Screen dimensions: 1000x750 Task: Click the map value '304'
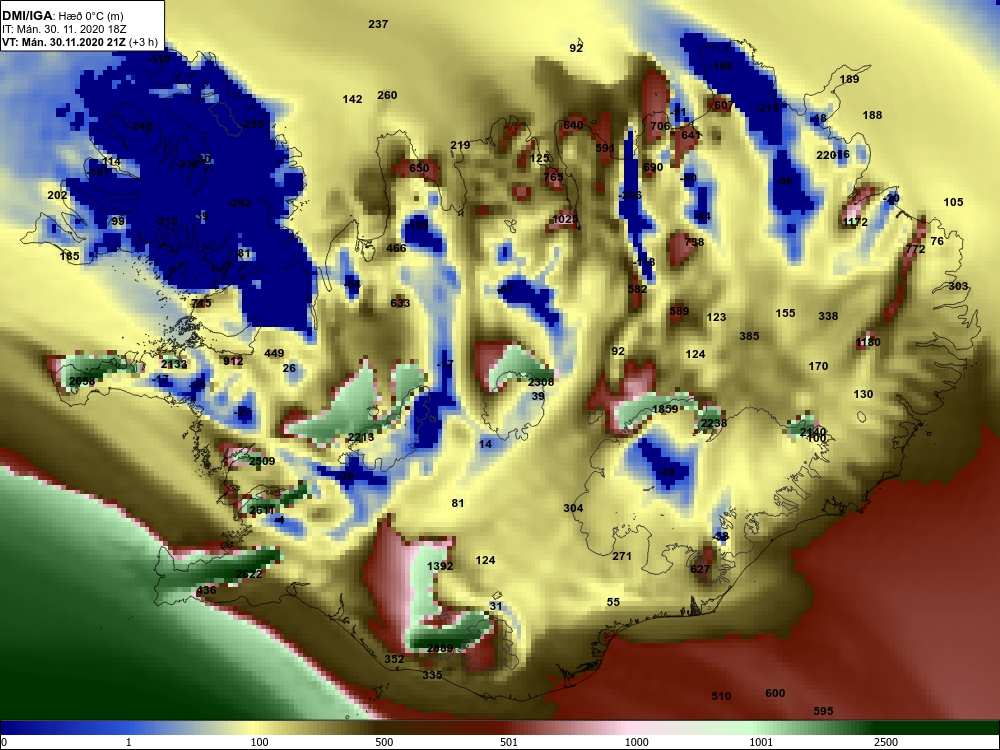pyautogui.click(x=573, y=508)
